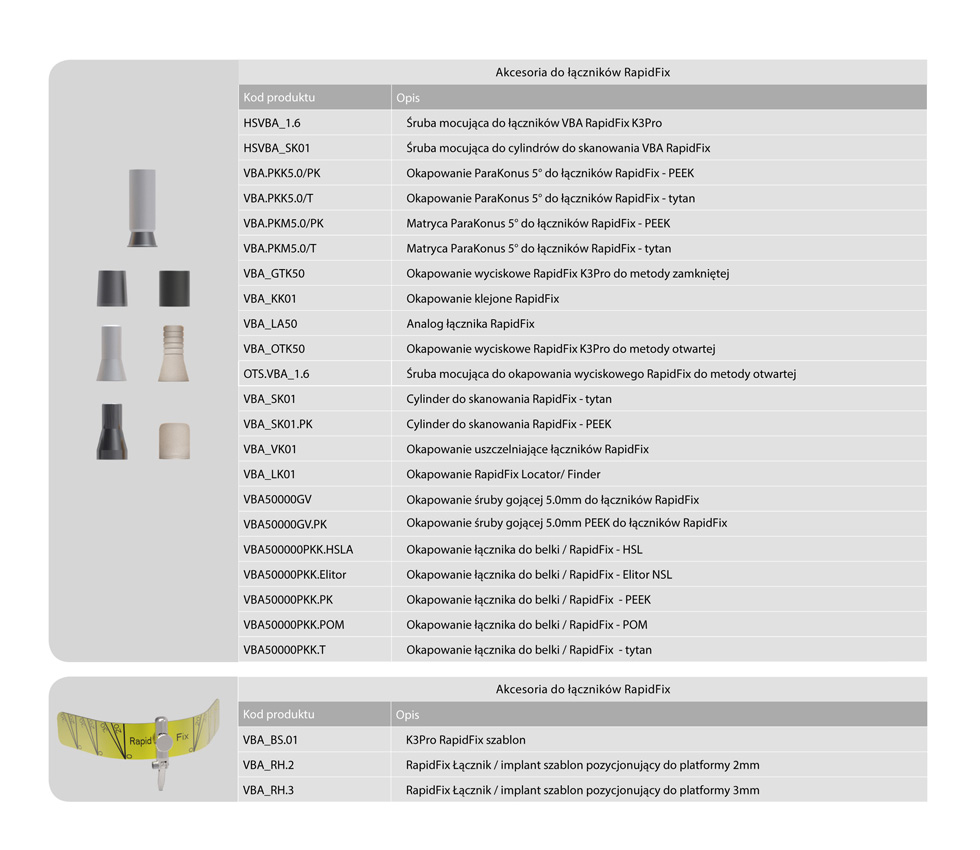Select code VBA500000PKK.HSLA
This screenshot has height=850, width=980.
[298, 549]
